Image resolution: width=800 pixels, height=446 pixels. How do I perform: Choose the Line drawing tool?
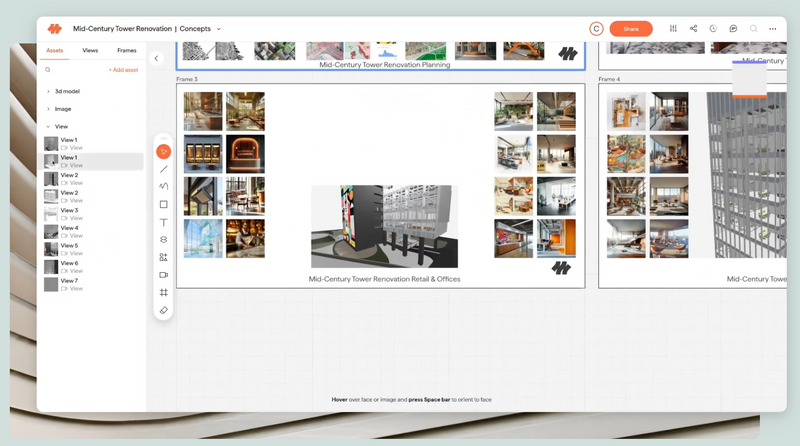tap(163, 169)
